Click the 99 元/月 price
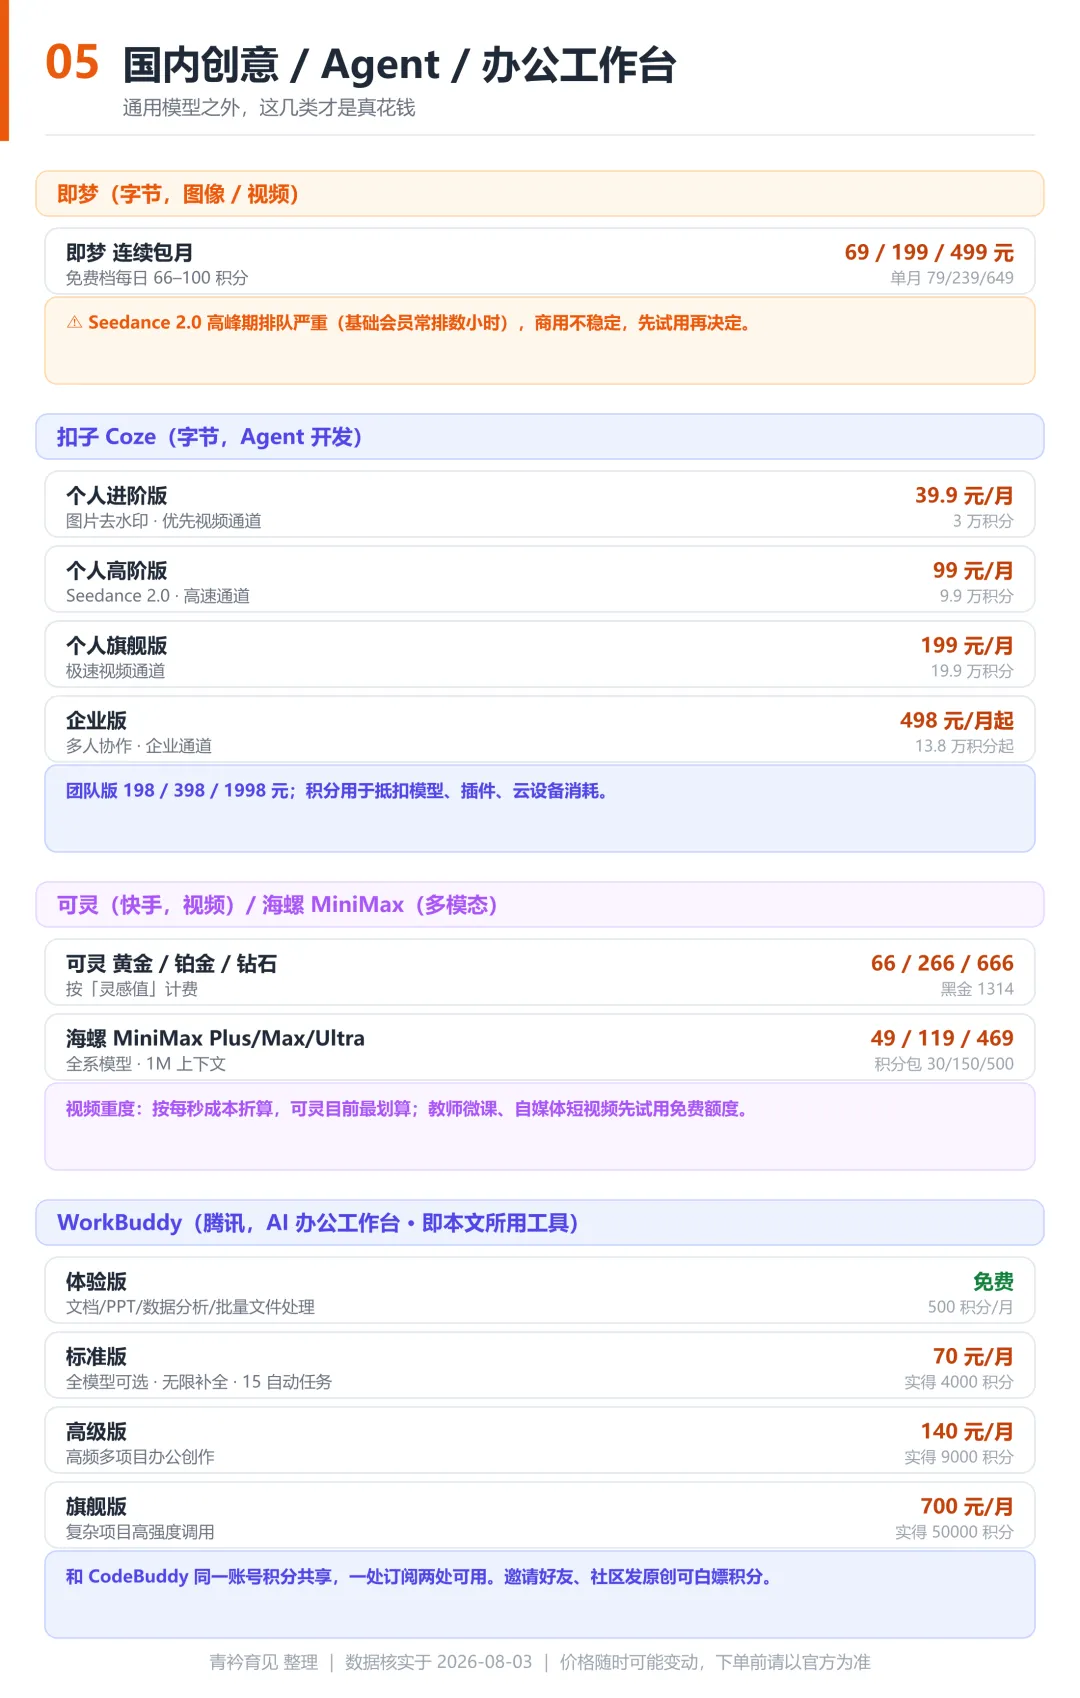Viewport: 1080px width, 1698px height. 973,570
